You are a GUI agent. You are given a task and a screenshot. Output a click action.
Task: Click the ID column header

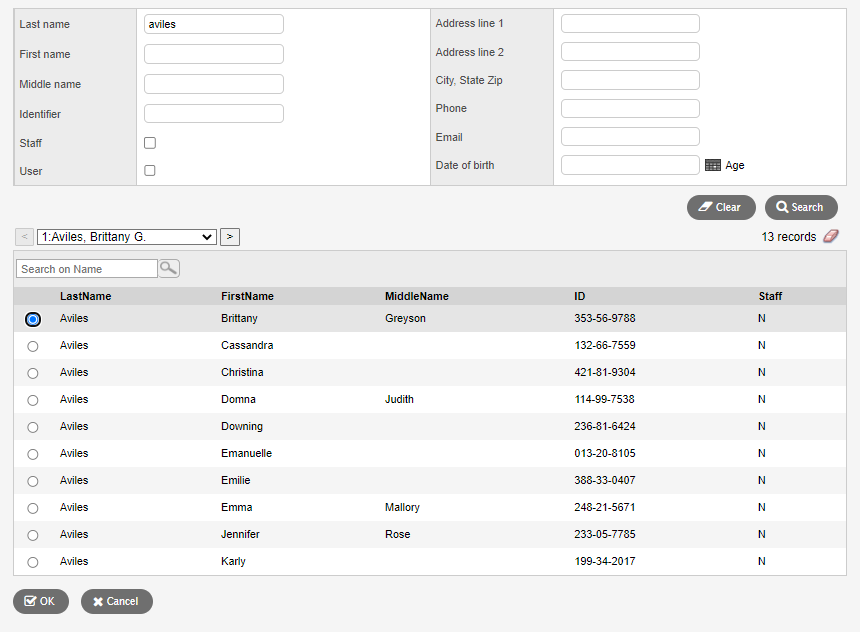(x=580, y=296)
